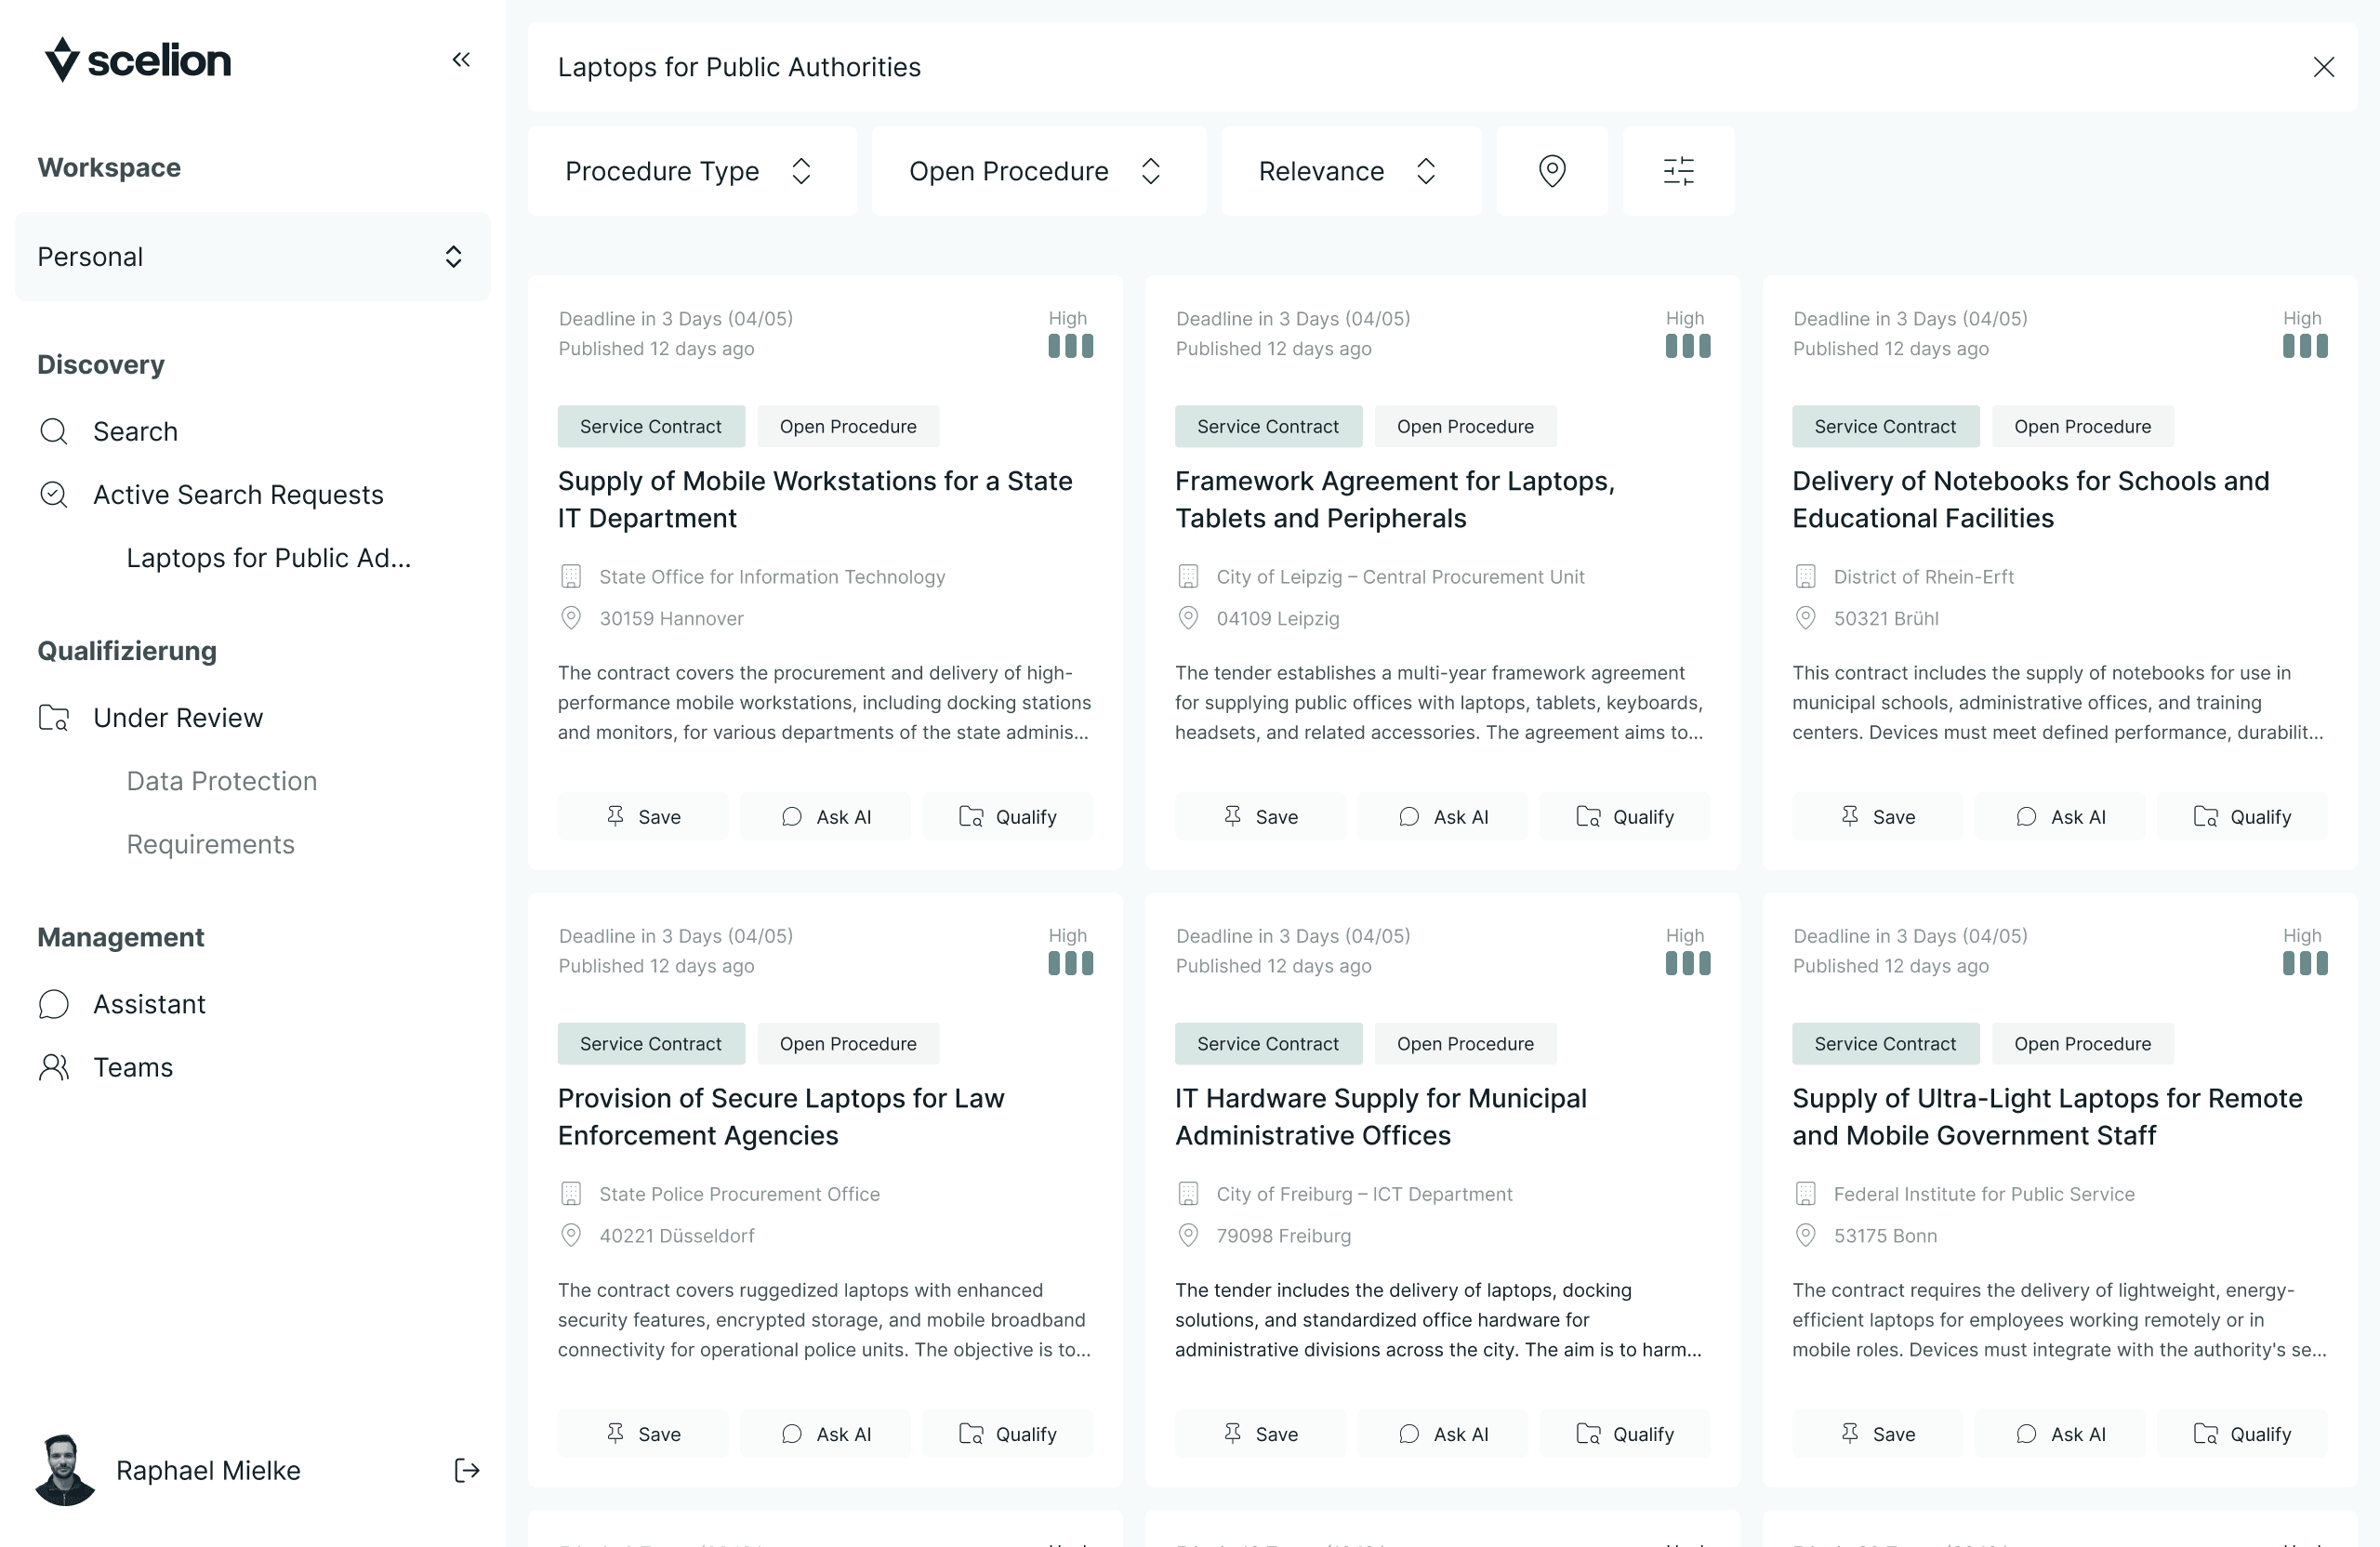The height and width of the screenshot is (1547, 2380).
Task: Qualify the Supply of Mobile Workstations tender
Action: (x=1008, y=816)
